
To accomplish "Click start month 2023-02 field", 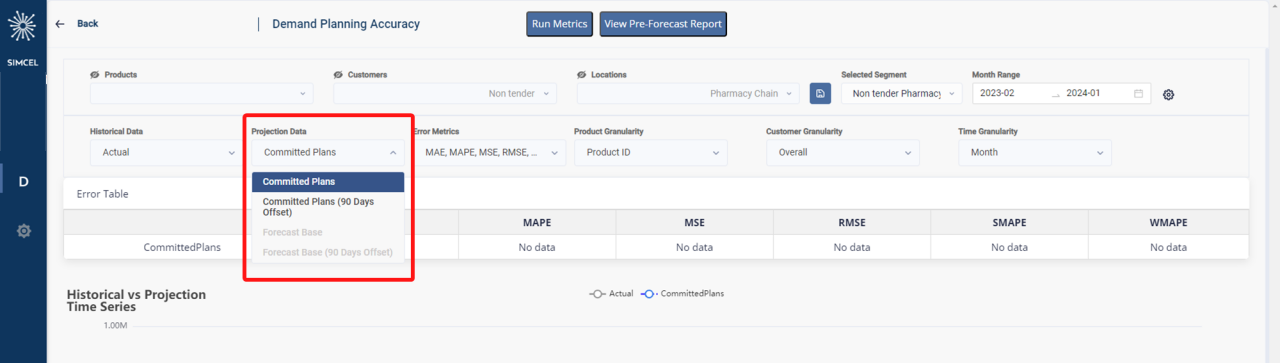I will tap(1010, 93).
